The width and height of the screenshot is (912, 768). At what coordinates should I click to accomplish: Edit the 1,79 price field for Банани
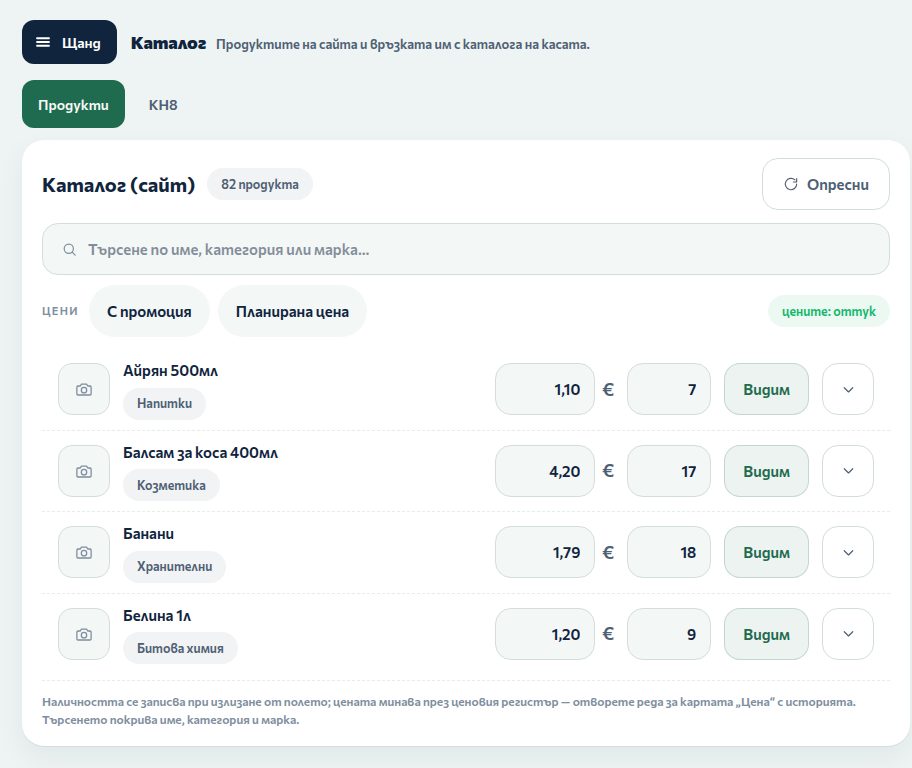(x=544, y=552)
